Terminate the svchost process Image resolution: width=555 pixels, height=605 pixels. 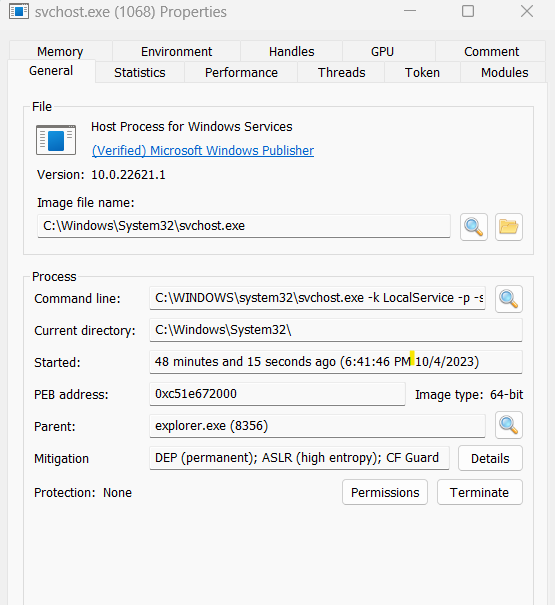point(480,492)
